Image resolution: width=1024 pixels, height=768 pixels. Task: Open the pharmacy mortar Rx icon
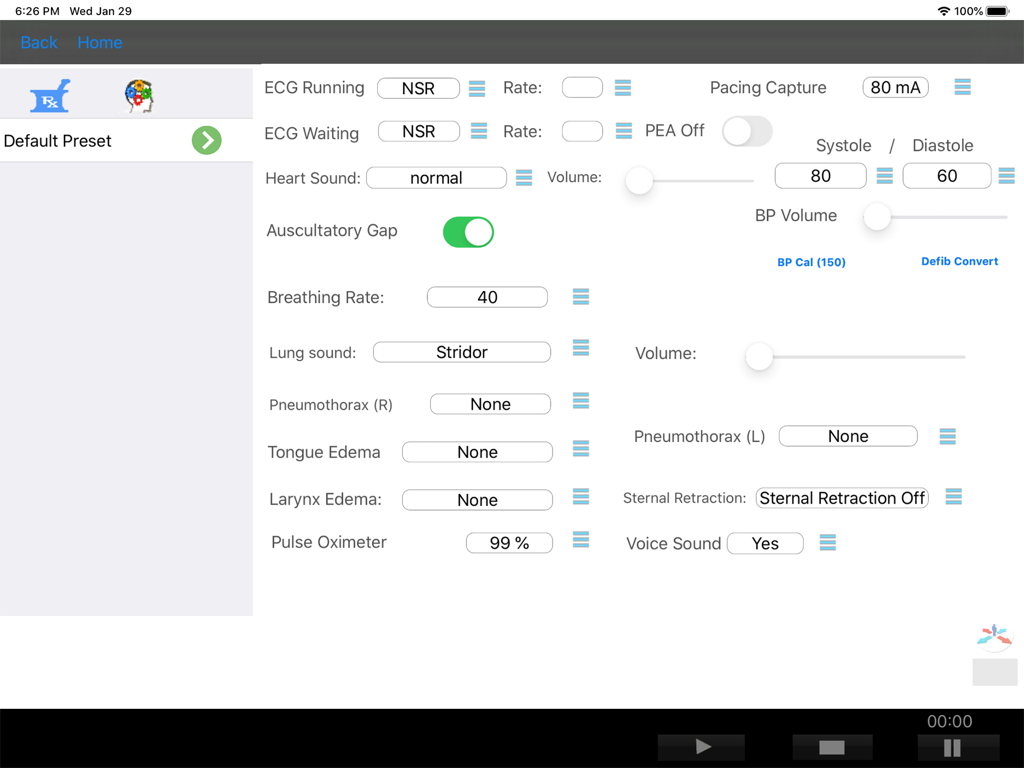click(x=50, y=96)
